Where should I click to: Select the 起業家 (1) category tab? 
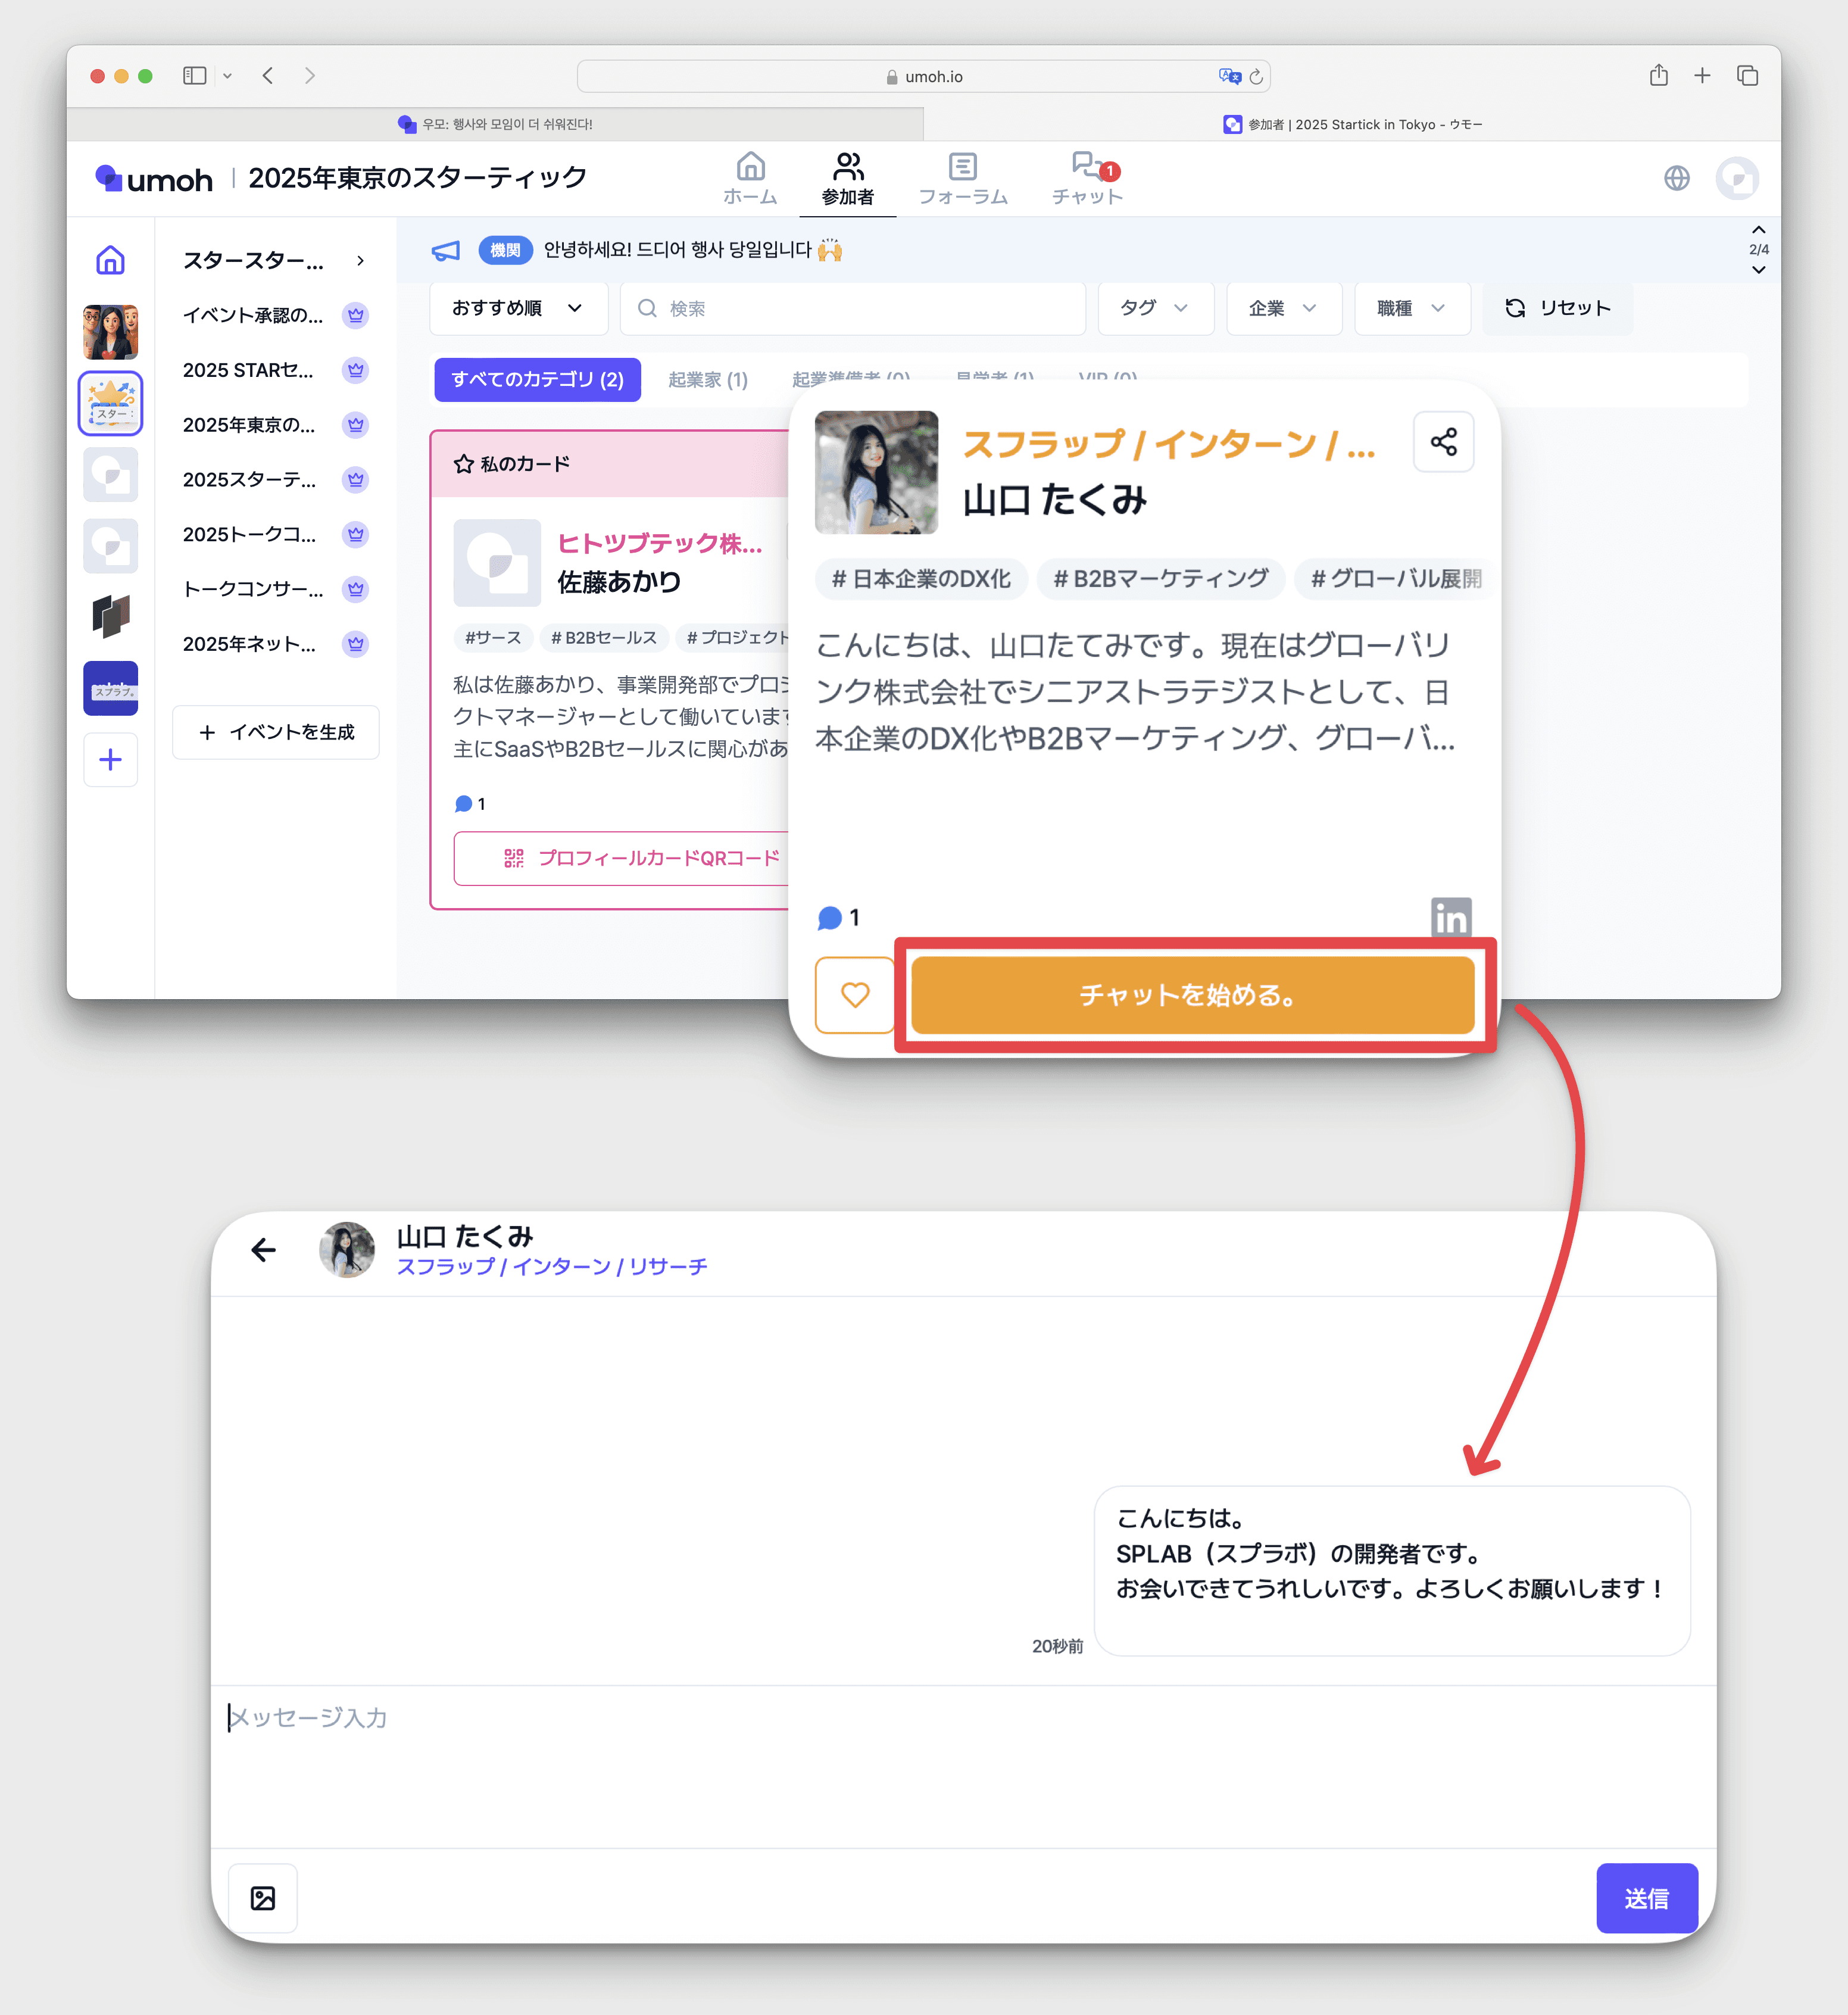[708, 380]
